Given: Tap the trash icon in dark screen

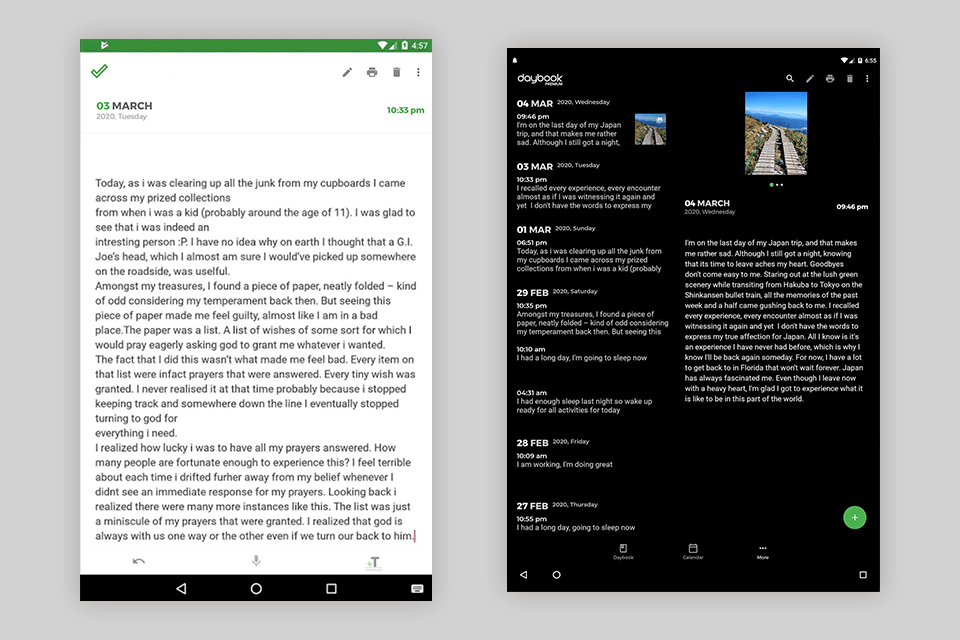Looking at the screenshot, I should click(849, 78).
